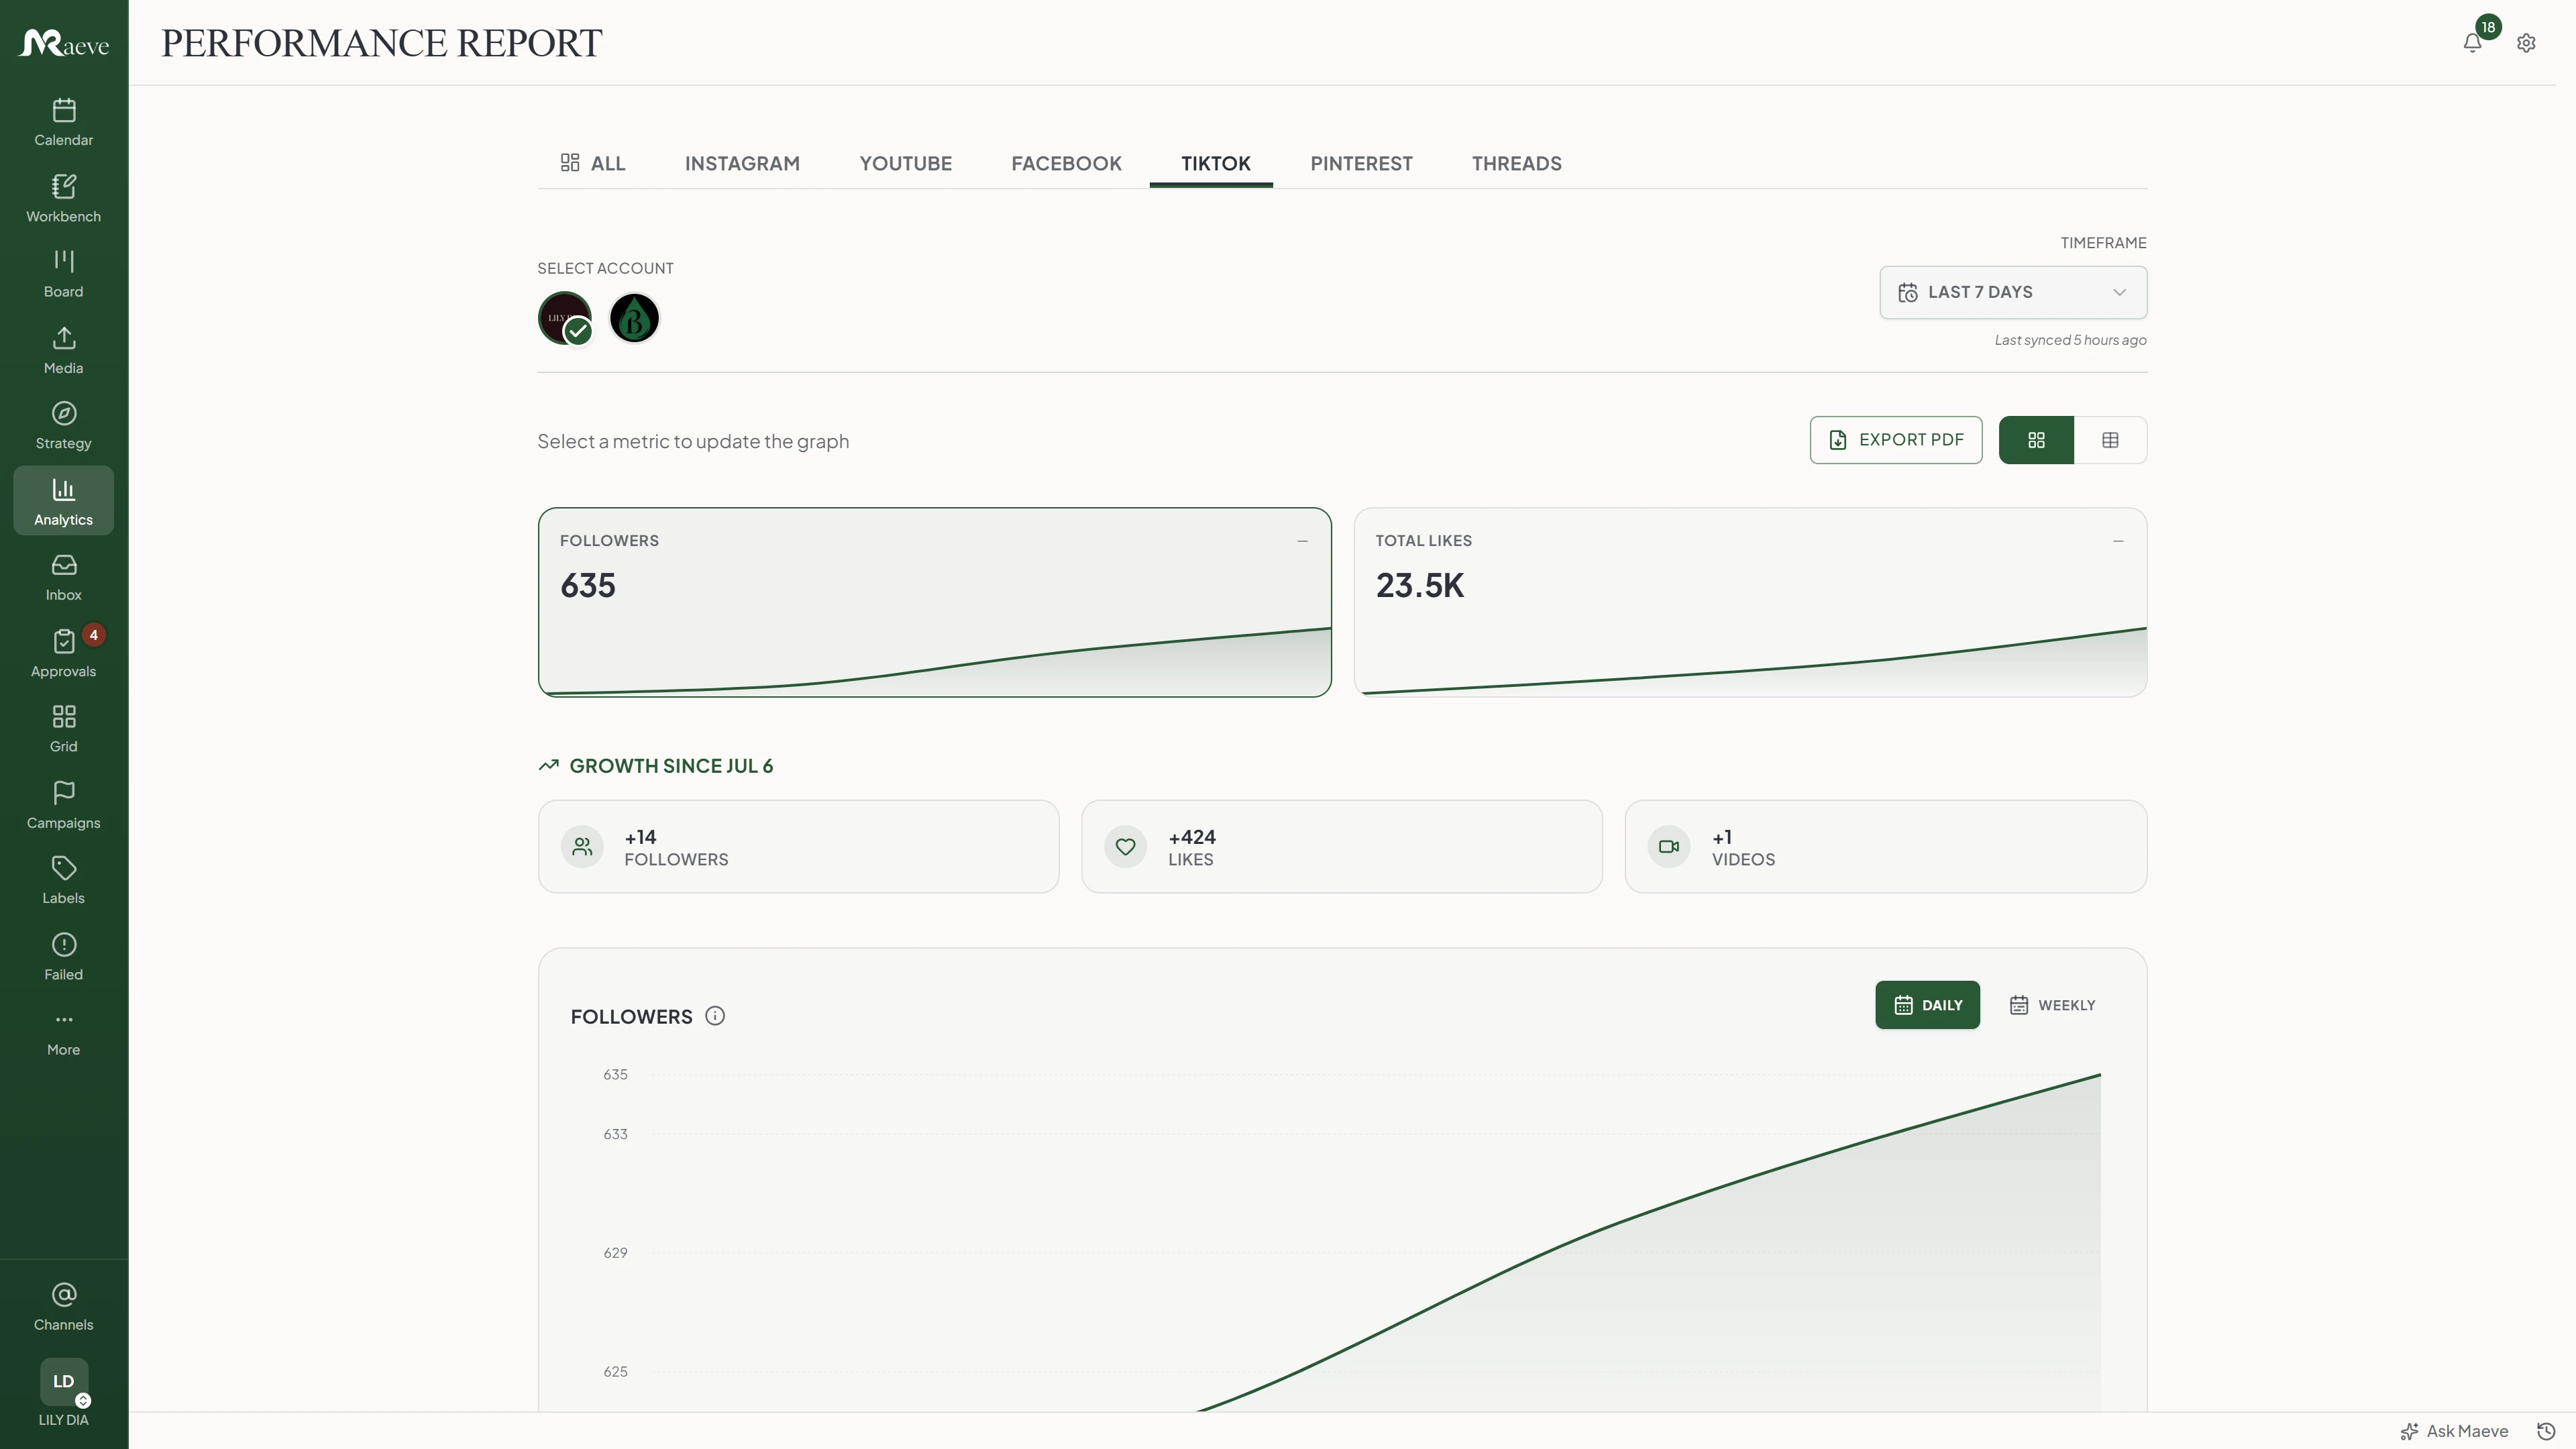Screen dimensions: 2576x1449
Task: Collapse the Total Likes card dash
Action: (x=2118, y=541)
